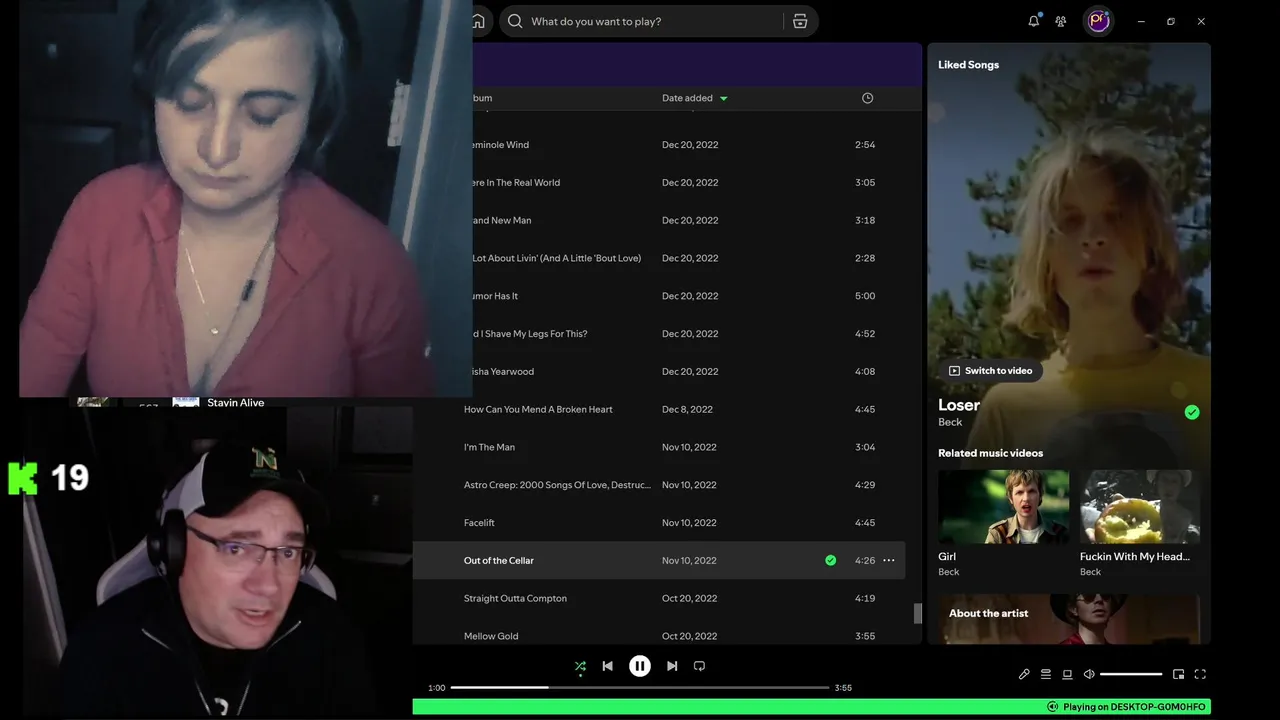Open the Browse icon in search bar

click(x=800, y=21)
